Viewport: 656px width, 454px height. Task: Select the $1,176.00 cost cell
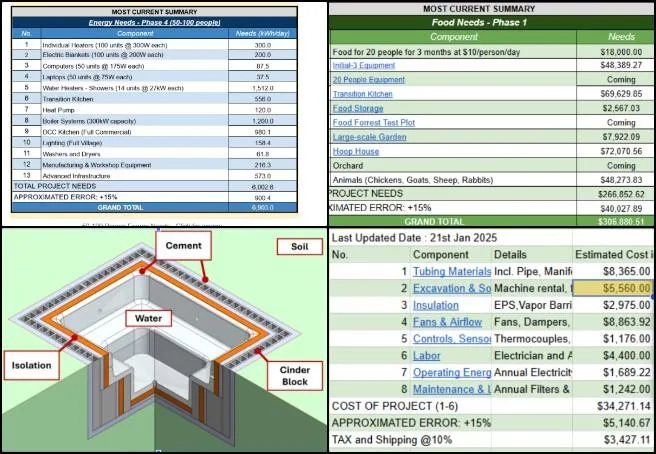[x=612, y=339]
